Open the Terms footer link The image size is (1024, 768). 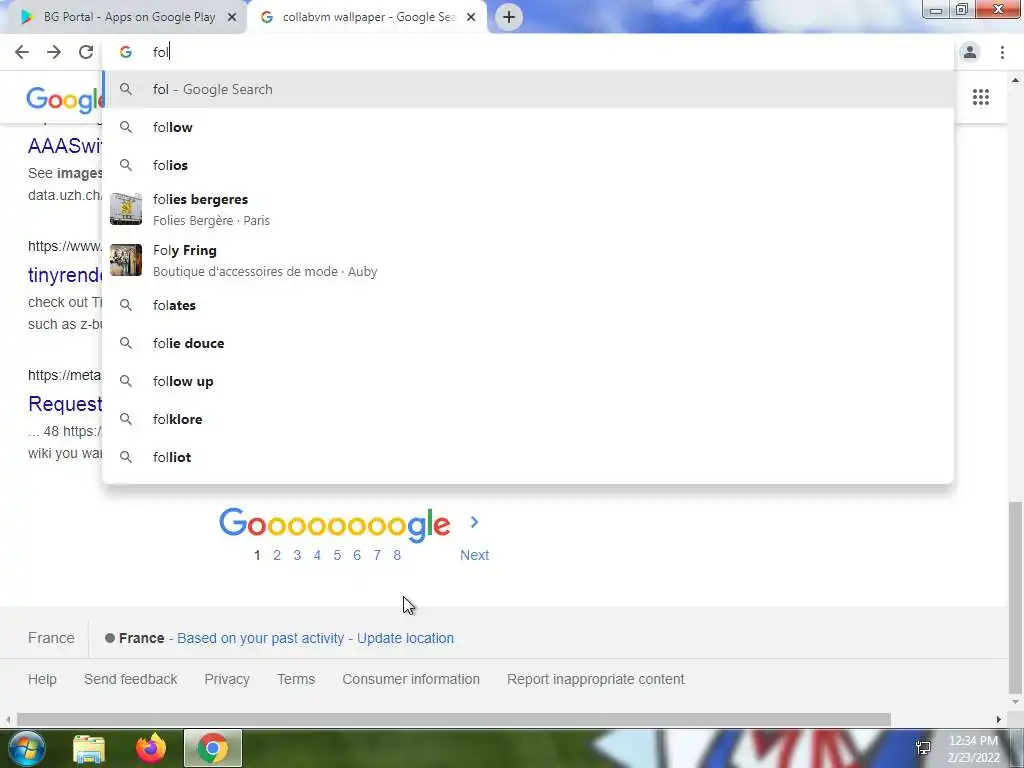tap(296, 679)
